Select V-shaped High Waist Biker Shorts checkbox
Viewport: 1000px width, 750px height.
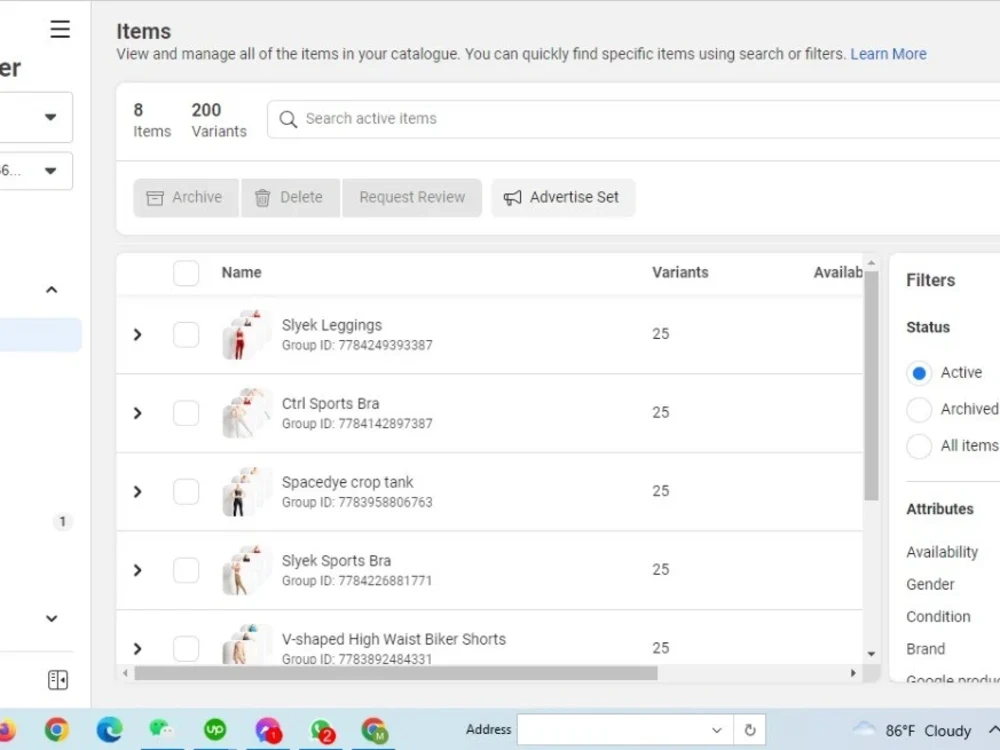186,649
